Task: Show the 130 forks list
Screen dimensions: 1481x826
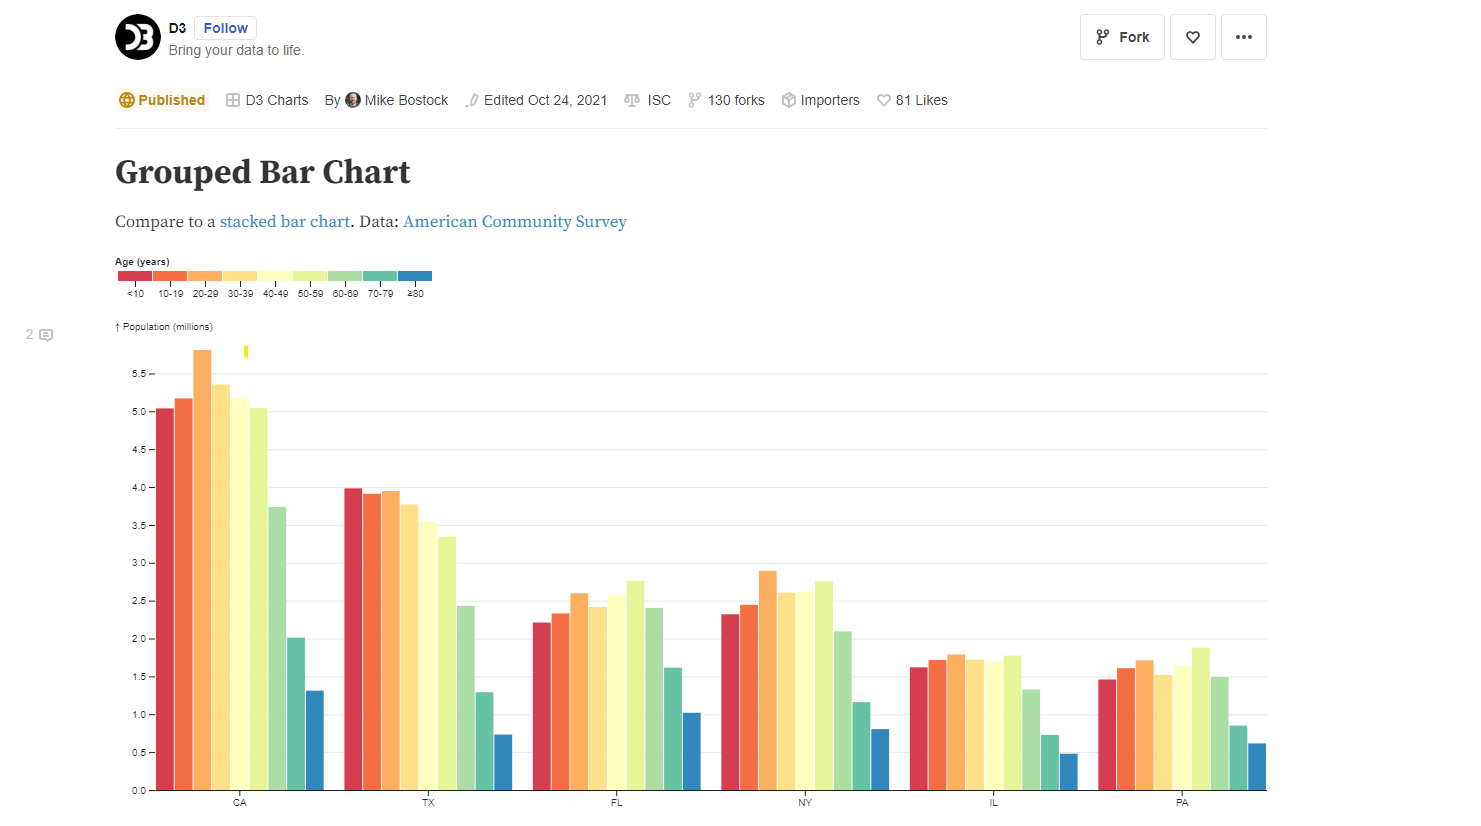Action: [x=726, y=100]
